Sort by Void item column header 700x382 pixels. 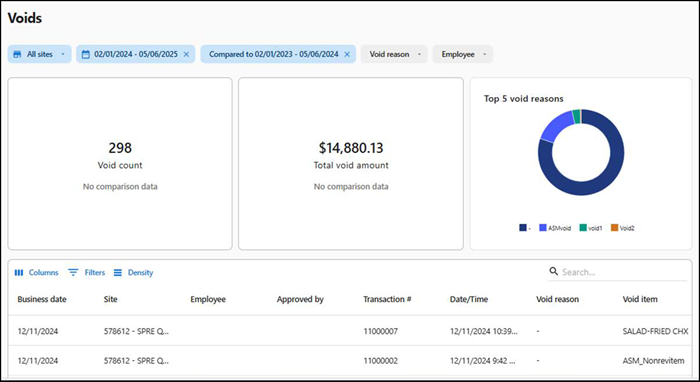pyautogui.click(x=640, y=299)
